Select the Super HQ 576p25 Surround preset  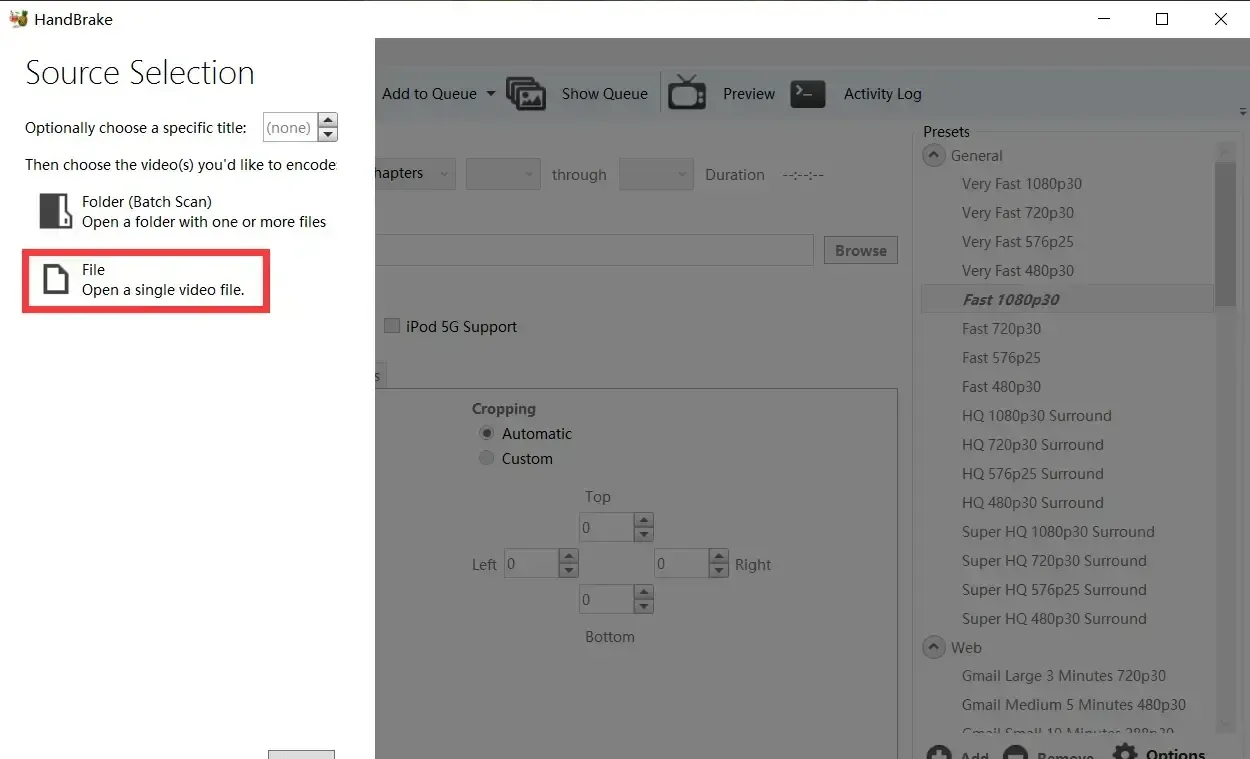point(1054,590)
